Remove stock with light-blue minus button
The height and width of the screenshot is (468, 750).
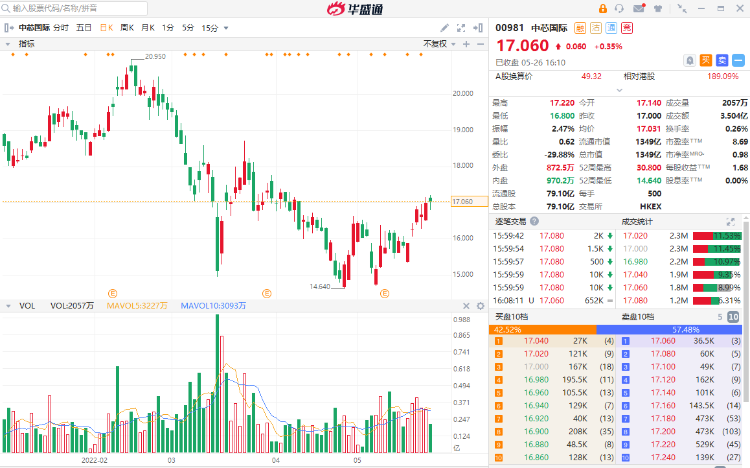[x=739, y=60]
